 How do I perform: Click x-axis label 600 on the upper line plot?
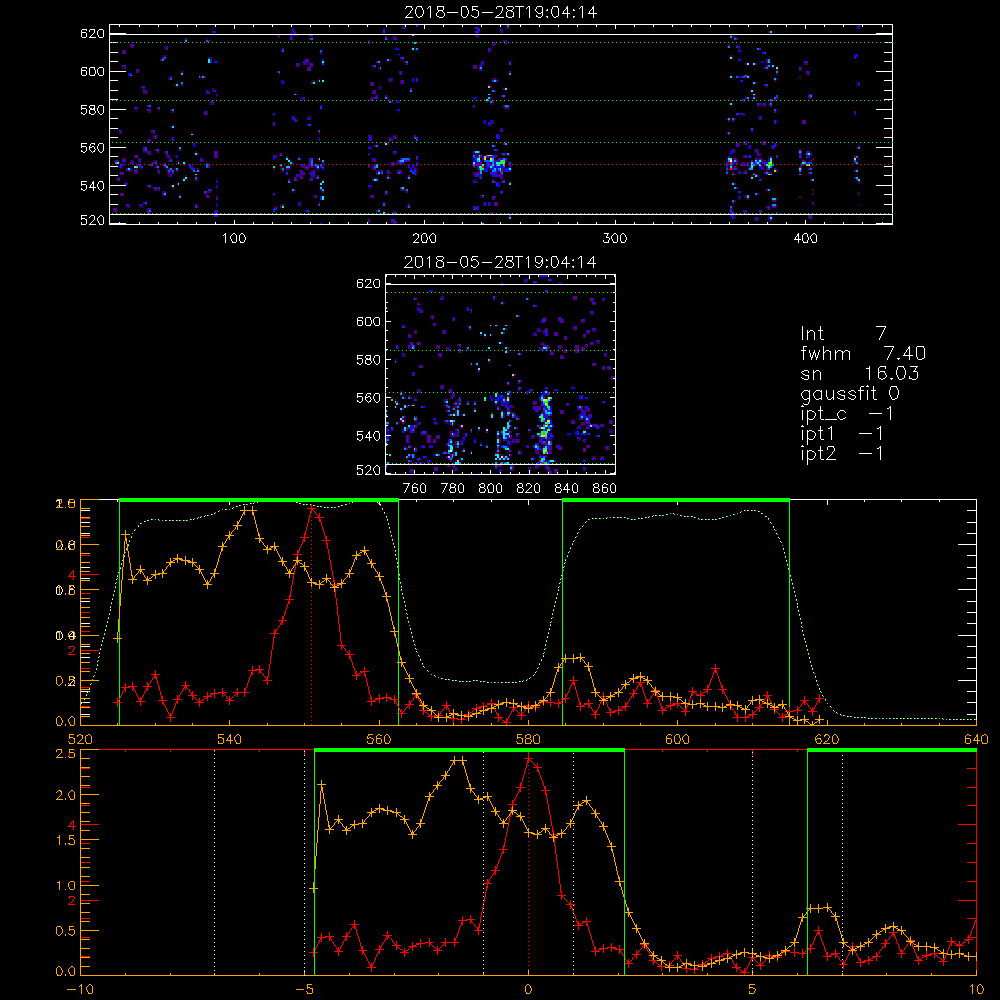point(677,740)
